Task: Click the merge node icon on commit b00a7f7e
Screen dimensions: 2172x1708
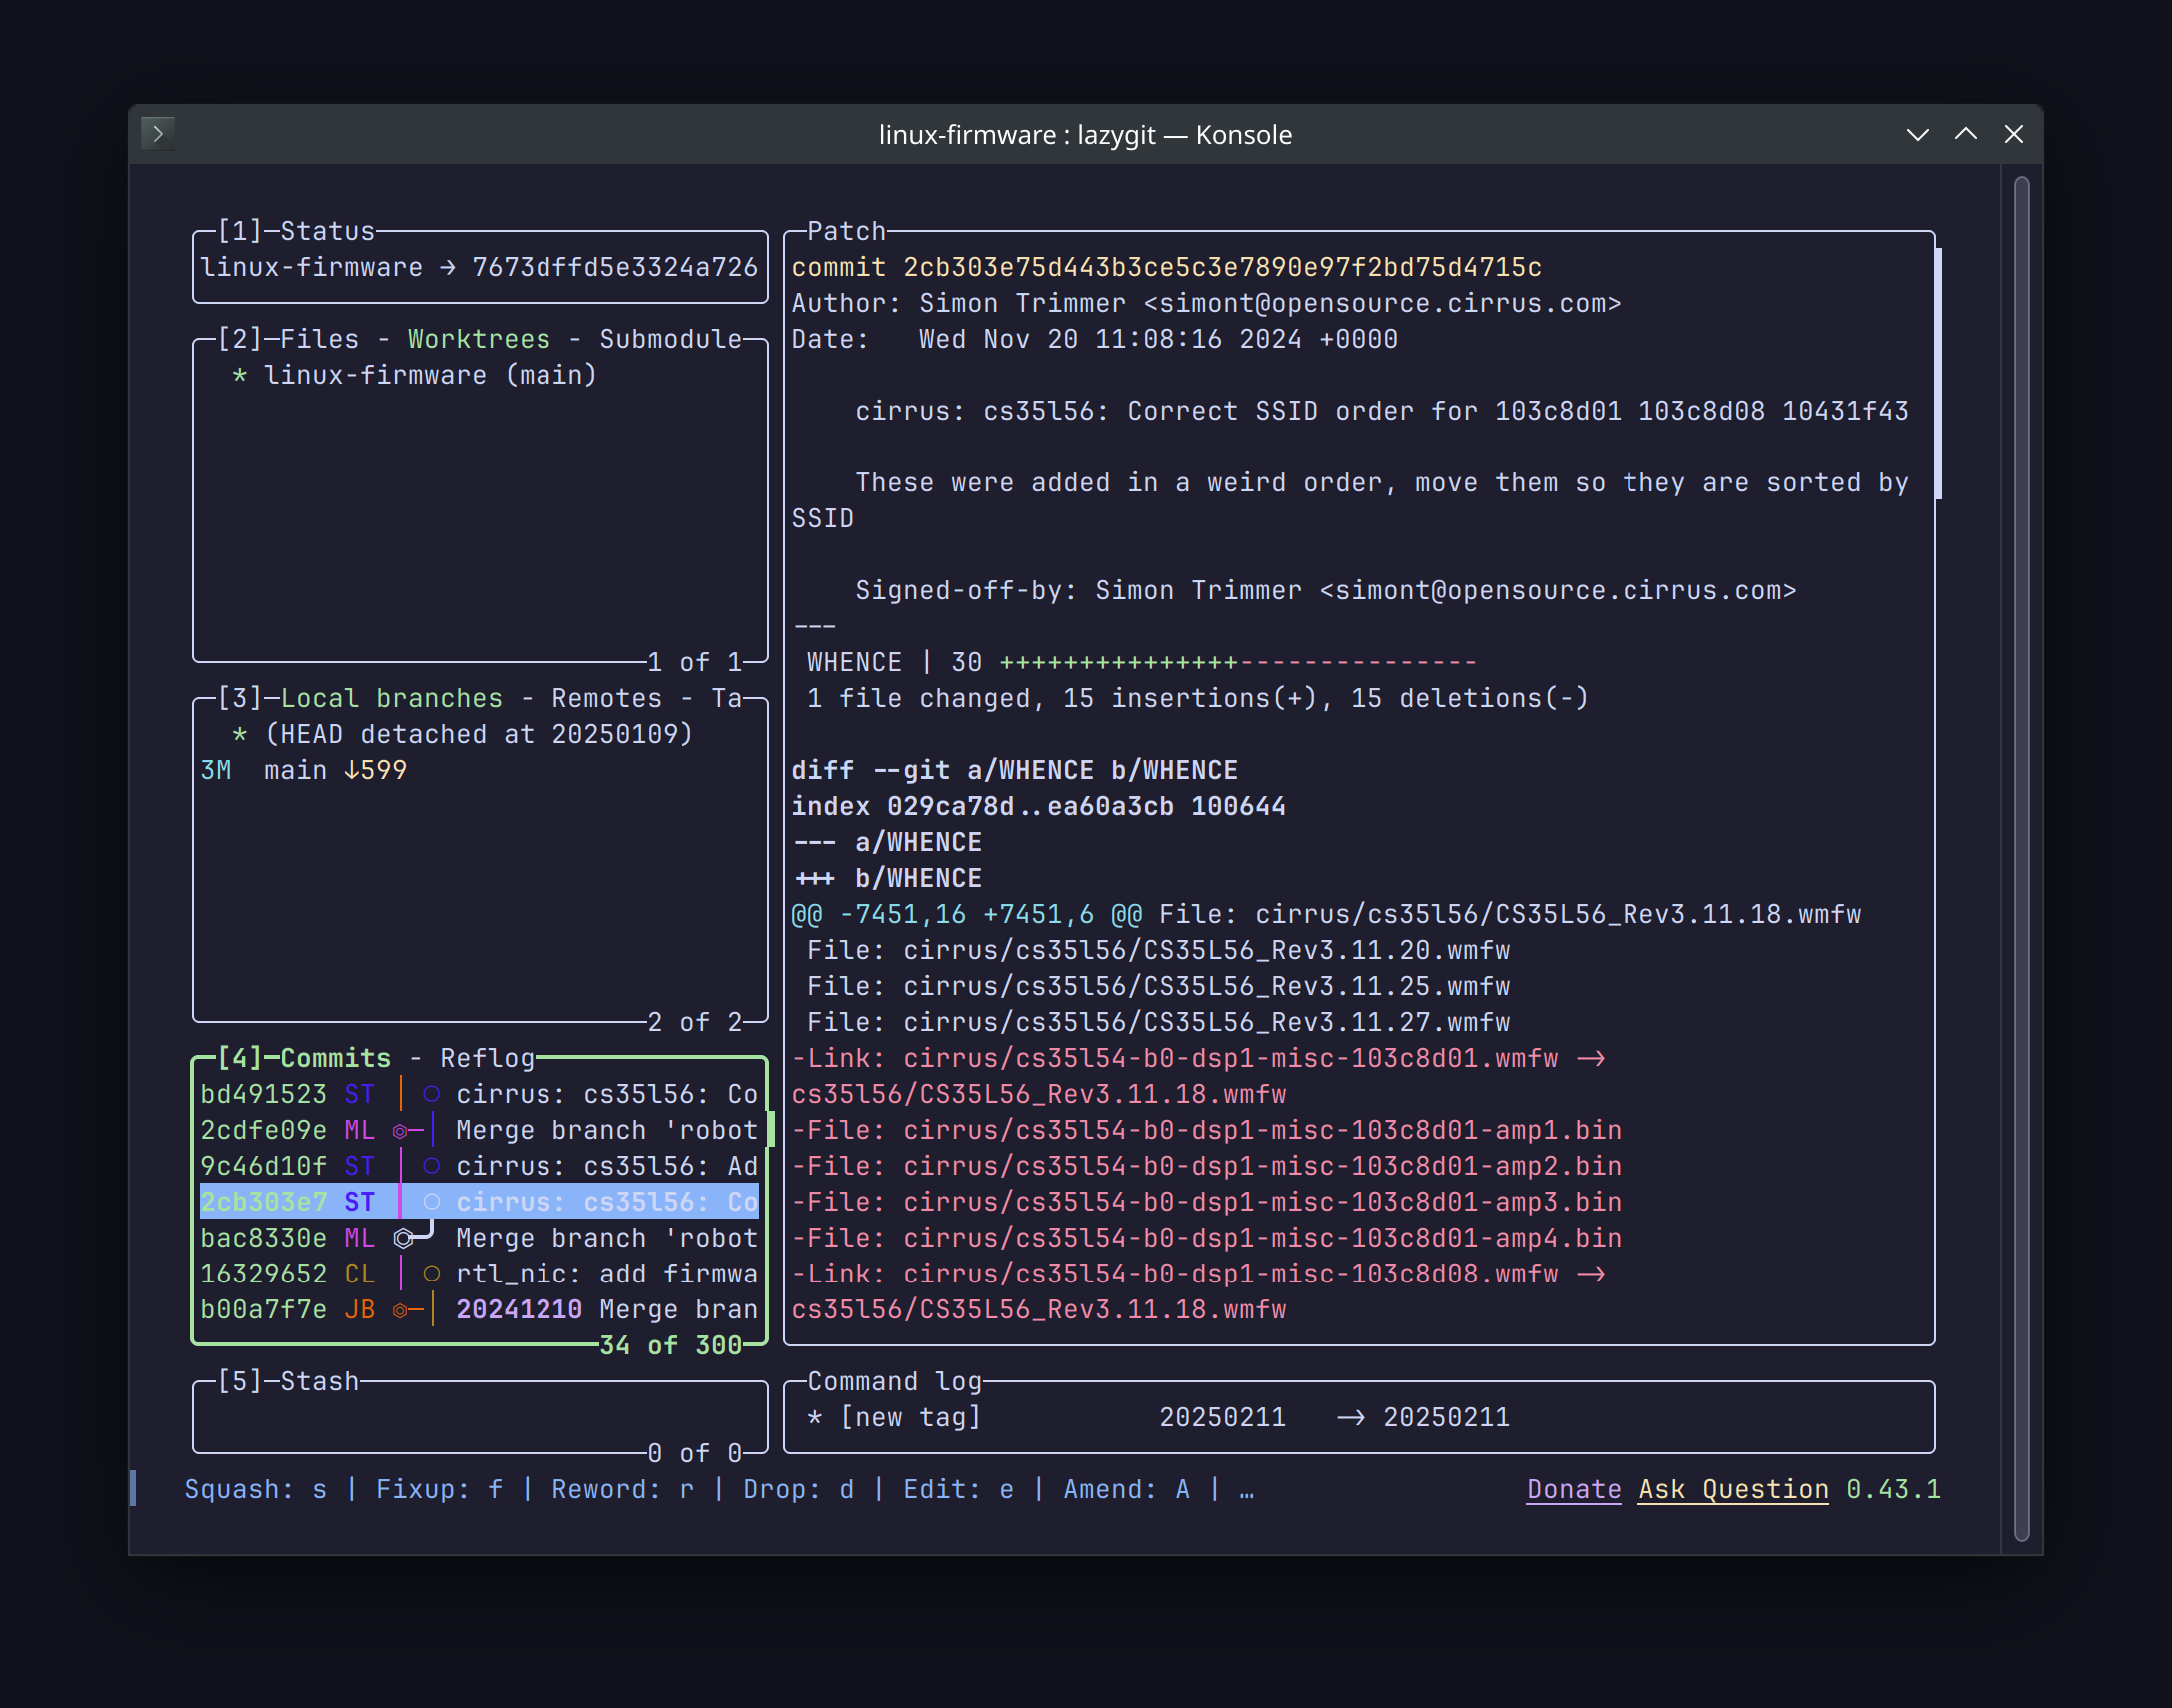Action: point(400,1311)
